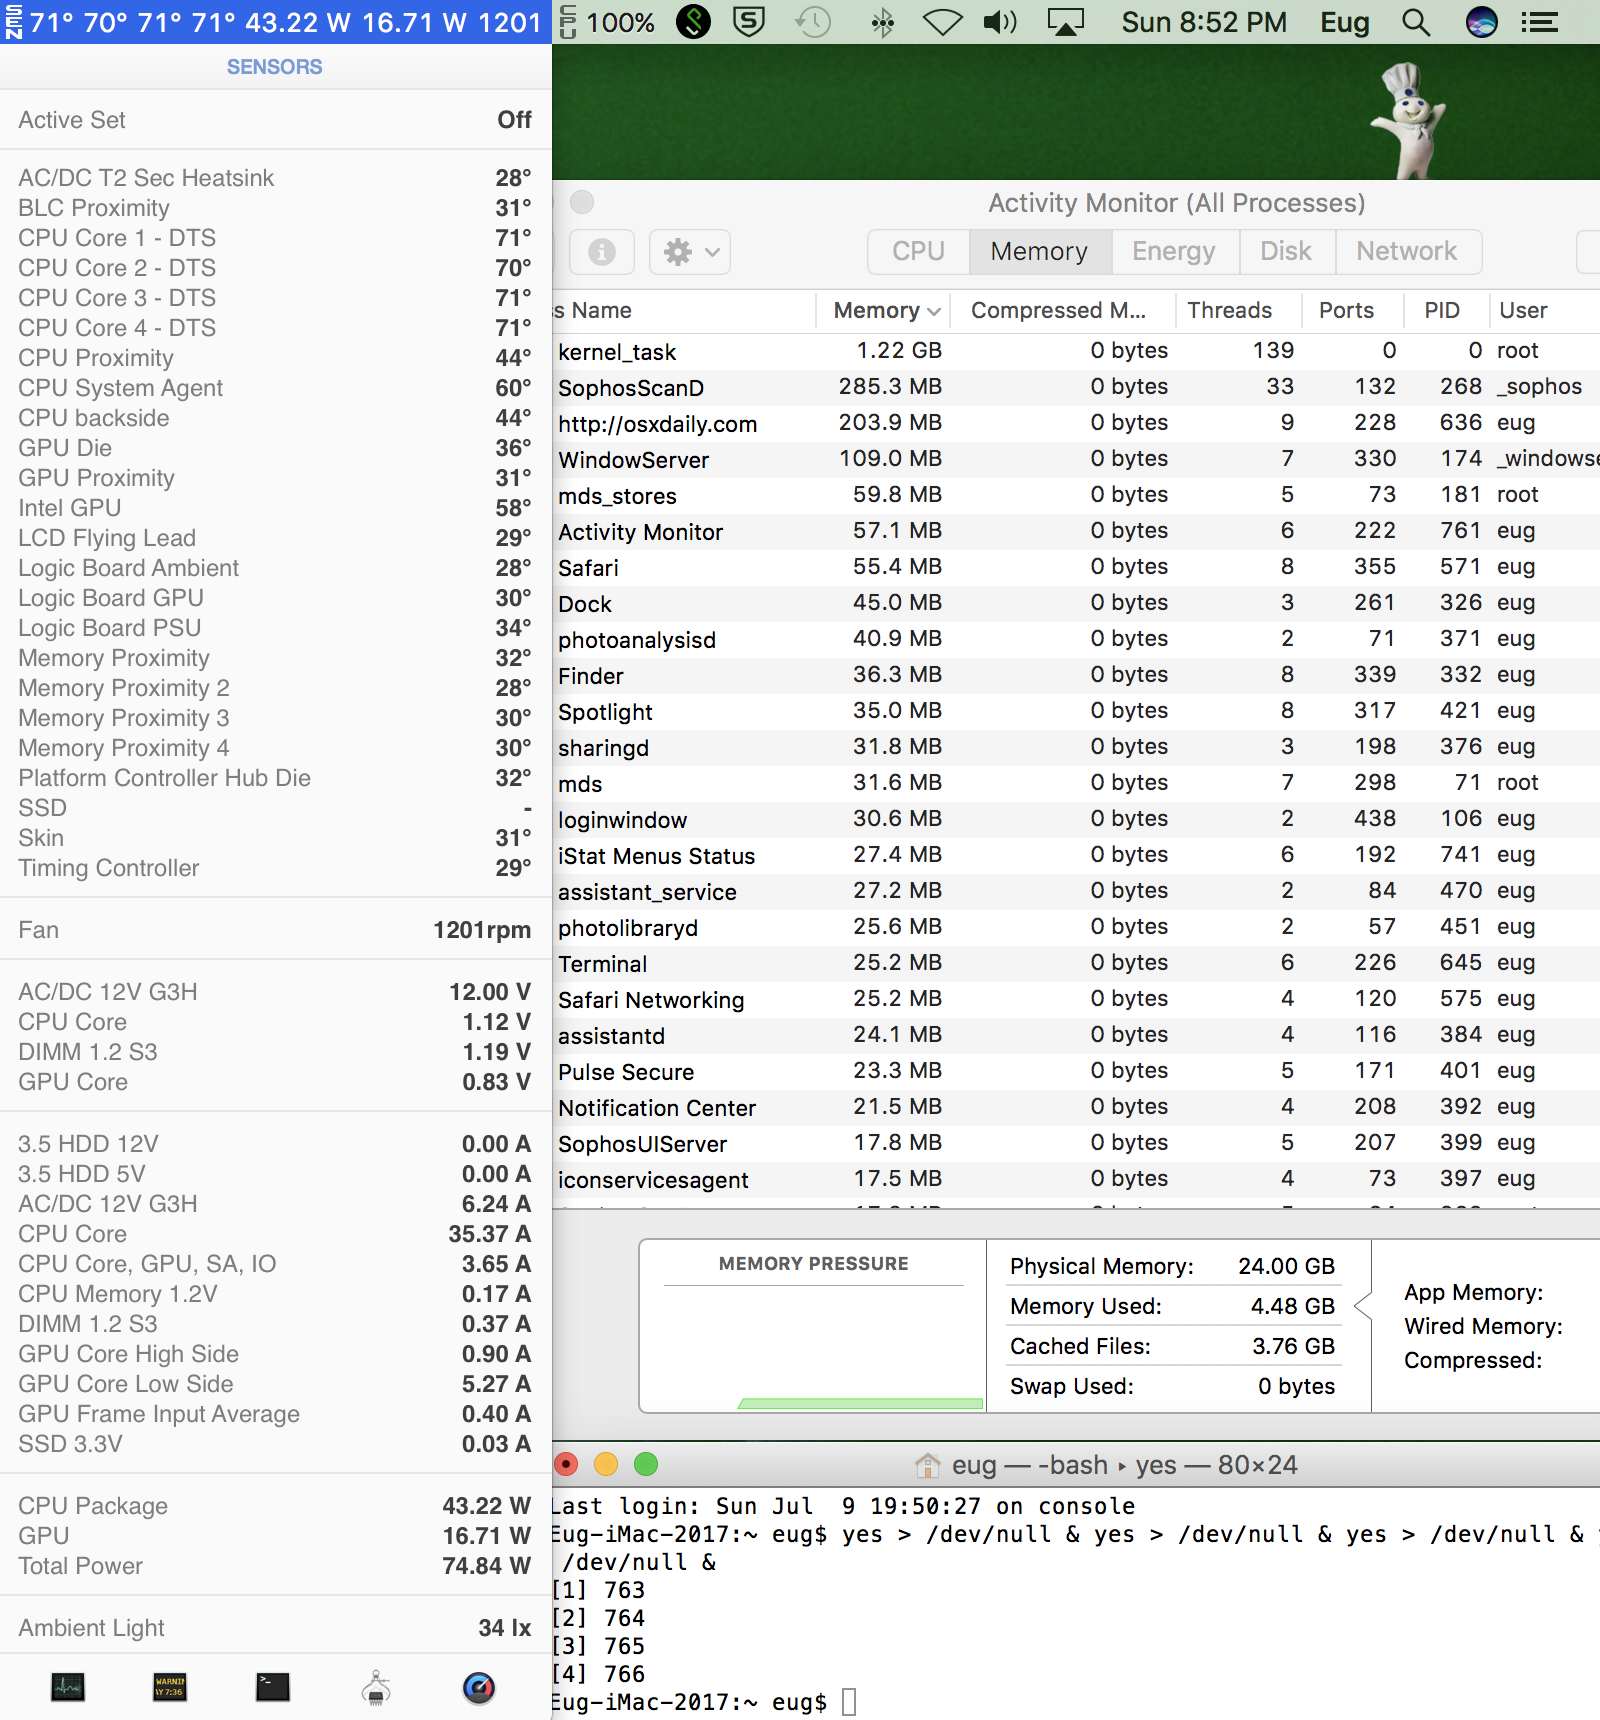Click the speedometer gauge icon in sensors footer
Image resolution: width=1600 pixels, height=1720 pixels.
click(x=479, y=1688)
